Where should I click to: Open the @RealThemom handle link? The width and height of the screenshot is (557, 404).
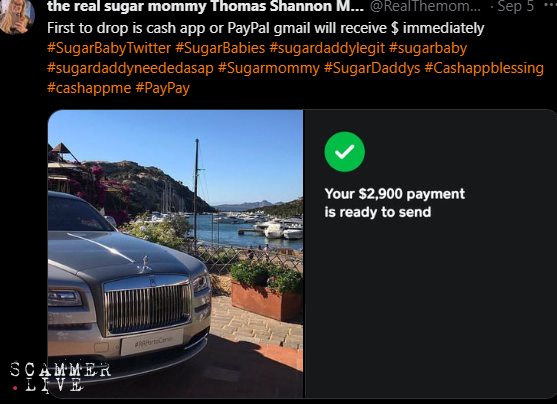tap(425, 6)
